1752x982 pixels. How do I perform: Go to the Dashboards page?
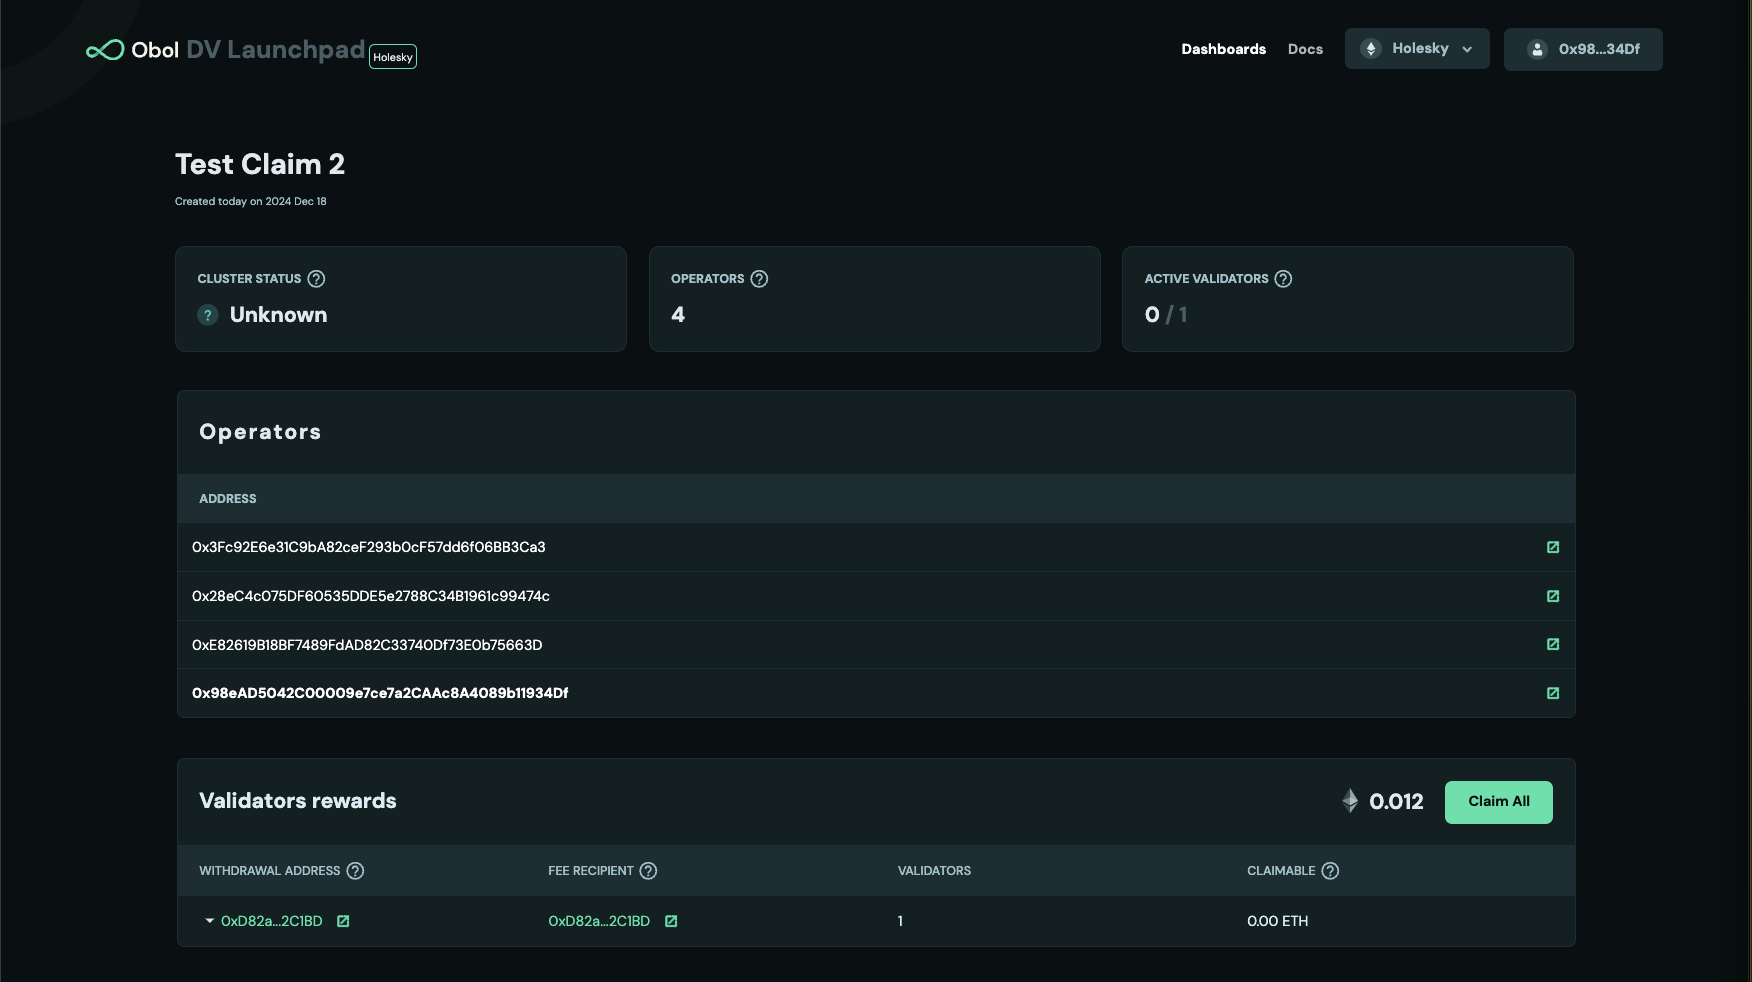(1223, 49)
